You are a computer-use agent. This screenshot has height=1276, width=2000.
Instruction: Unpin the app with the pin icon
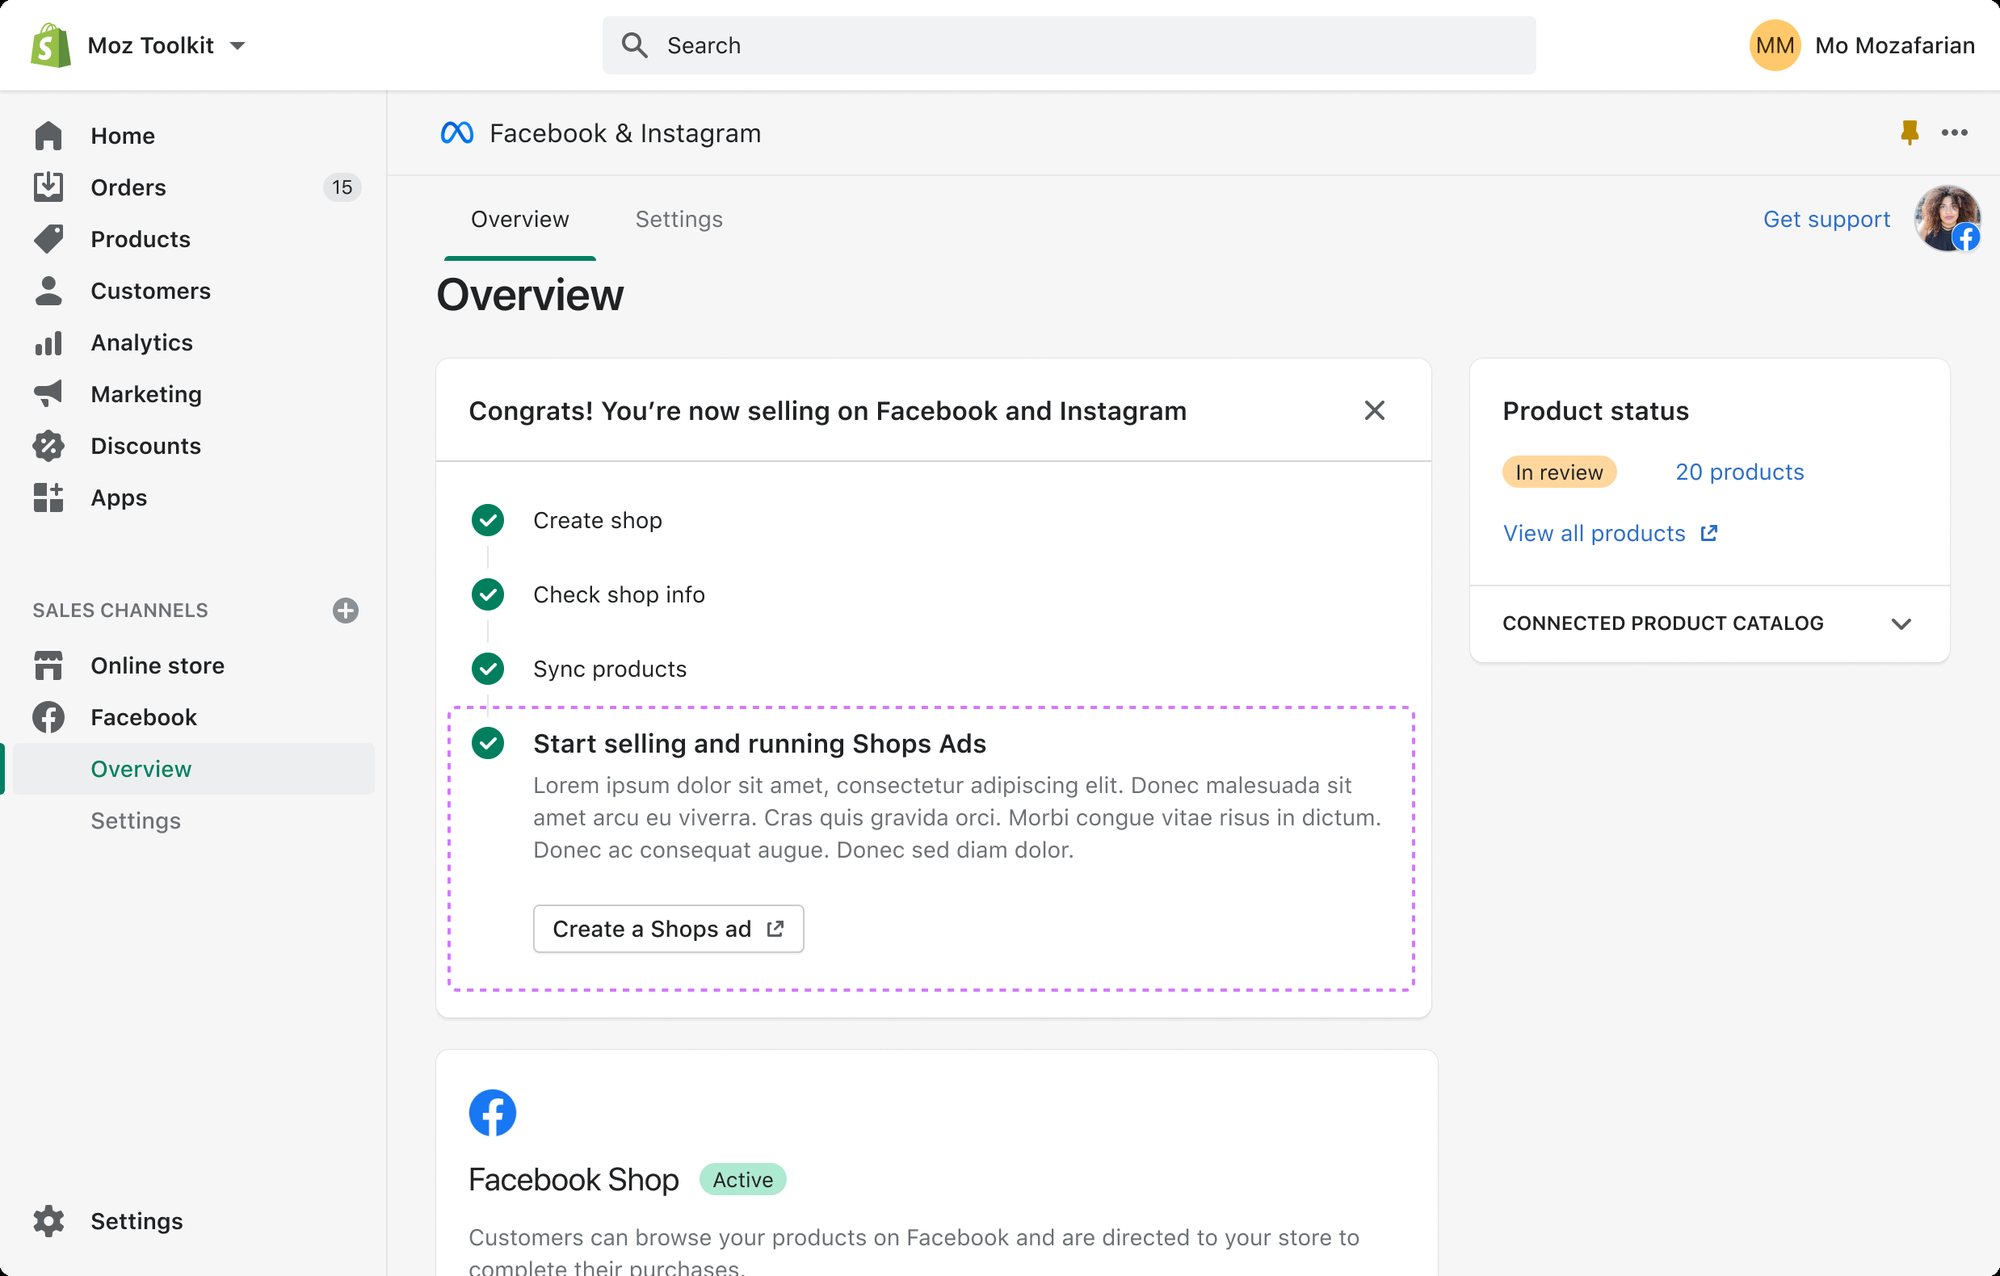coord(1909,133)
